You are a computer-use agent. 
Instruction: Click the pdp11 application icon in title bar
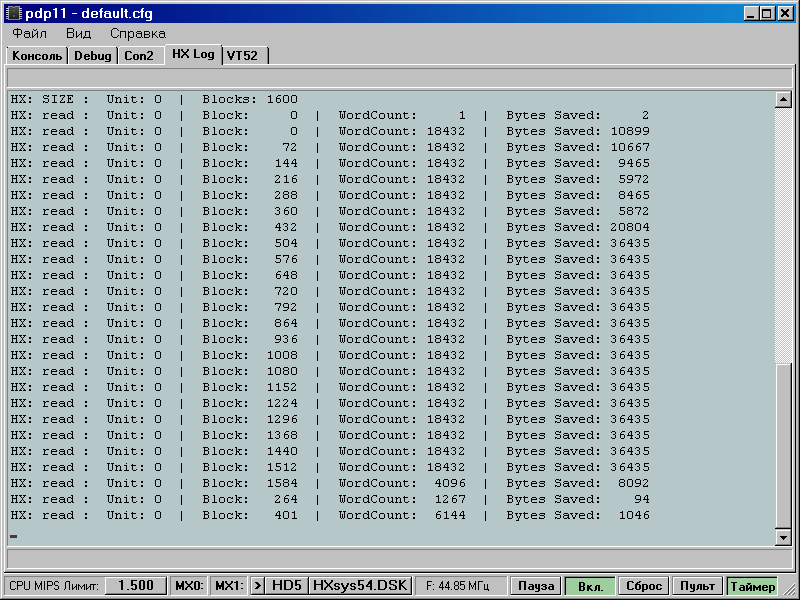[x=13, y=13]
